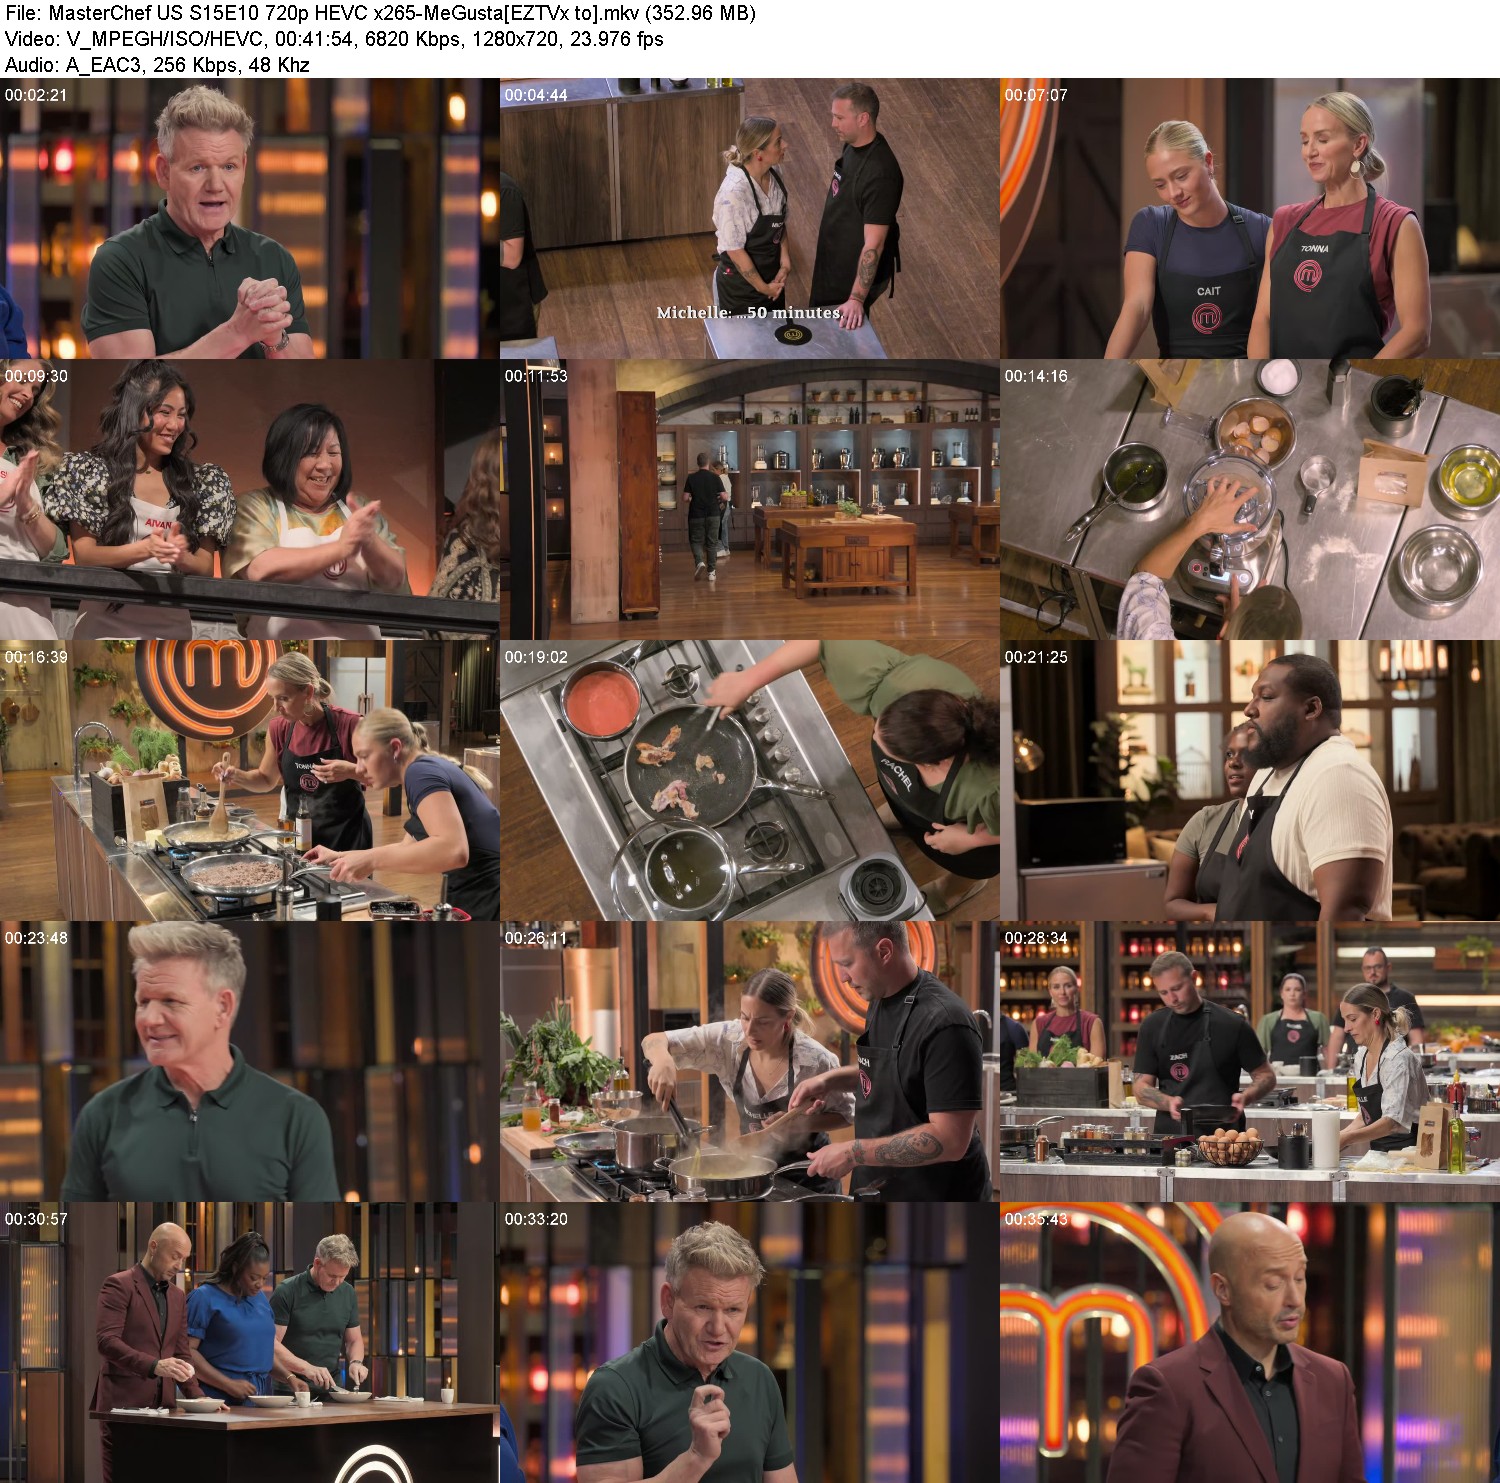Select the "Video: V_MPEGH/ISO/HEVC" info line

click(x=334, y=39)
